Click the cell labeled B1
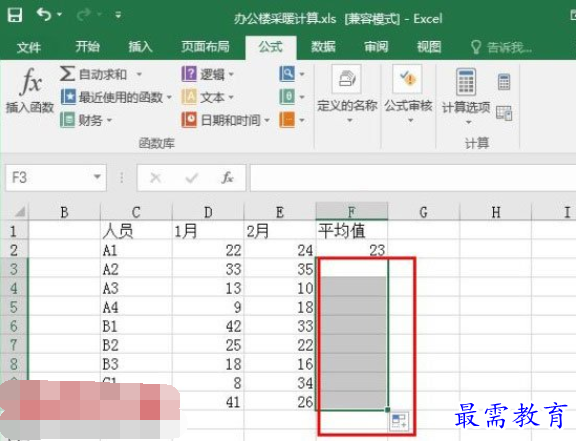 (136, 326)
